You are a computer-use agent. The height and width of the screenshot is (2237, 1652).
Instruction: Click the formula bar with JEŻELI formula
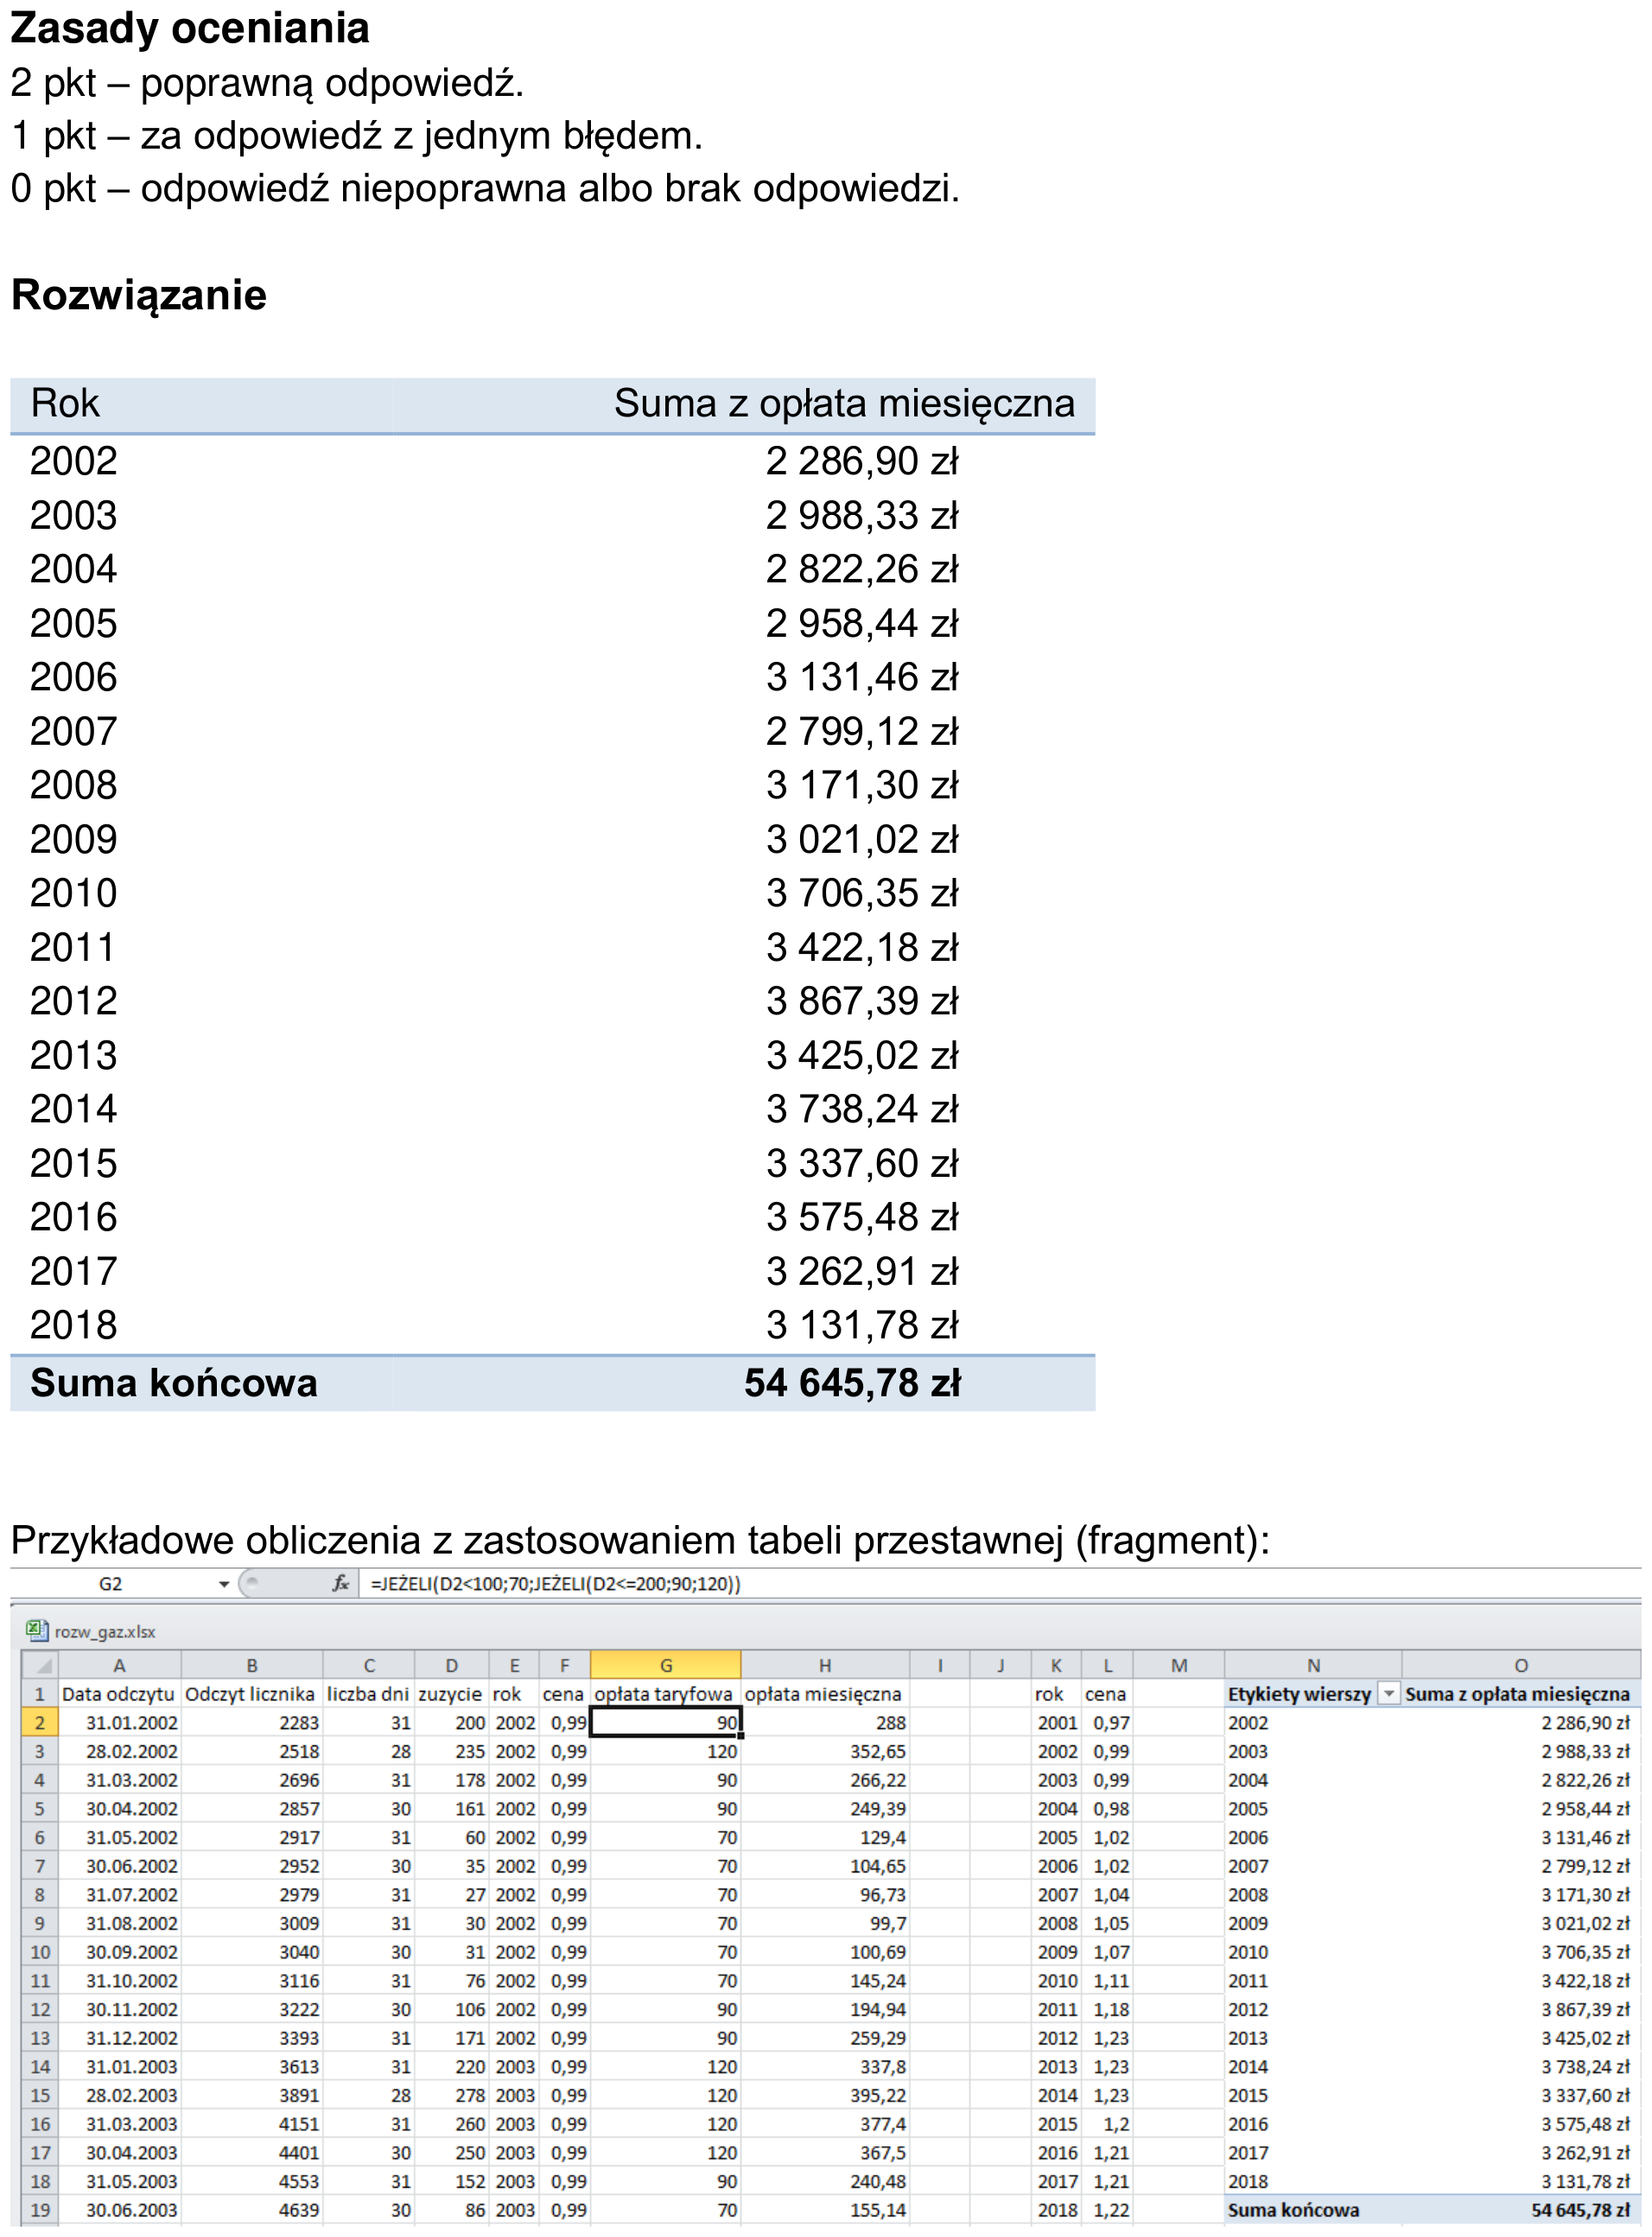pyautogui.click(x=1000, y=1584)
